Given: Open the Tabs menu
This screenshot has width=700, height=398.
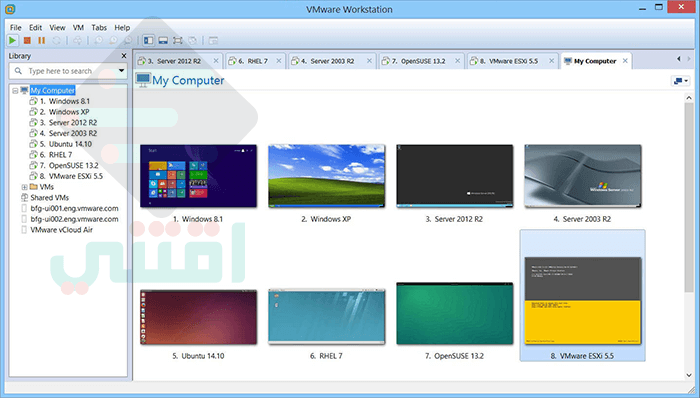Looking at the screenshot, I should [x=99, y=27].
